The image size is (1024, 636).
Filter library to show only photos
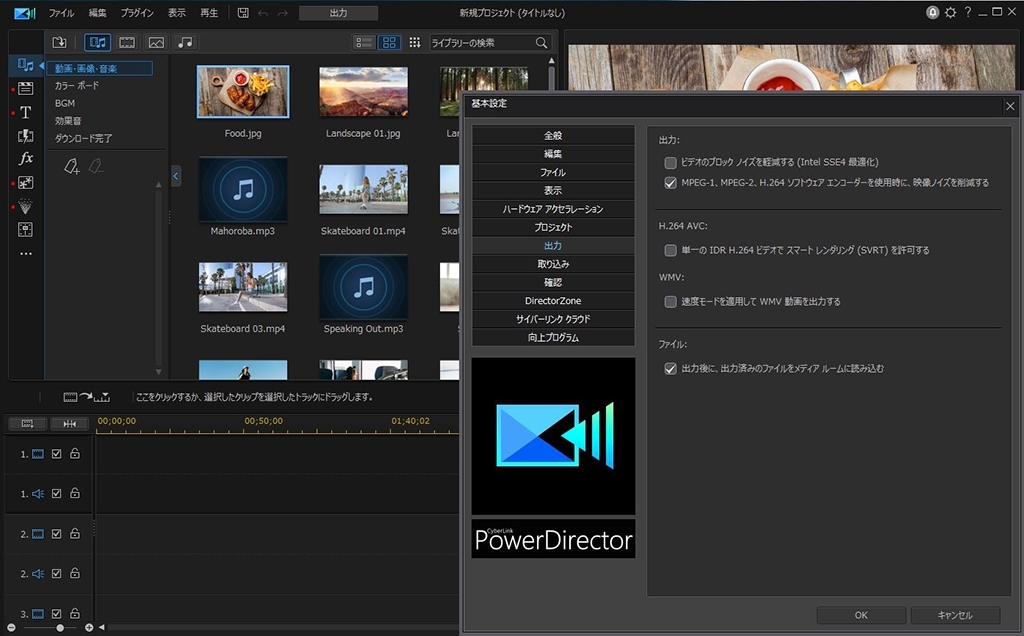pos(156,42)
